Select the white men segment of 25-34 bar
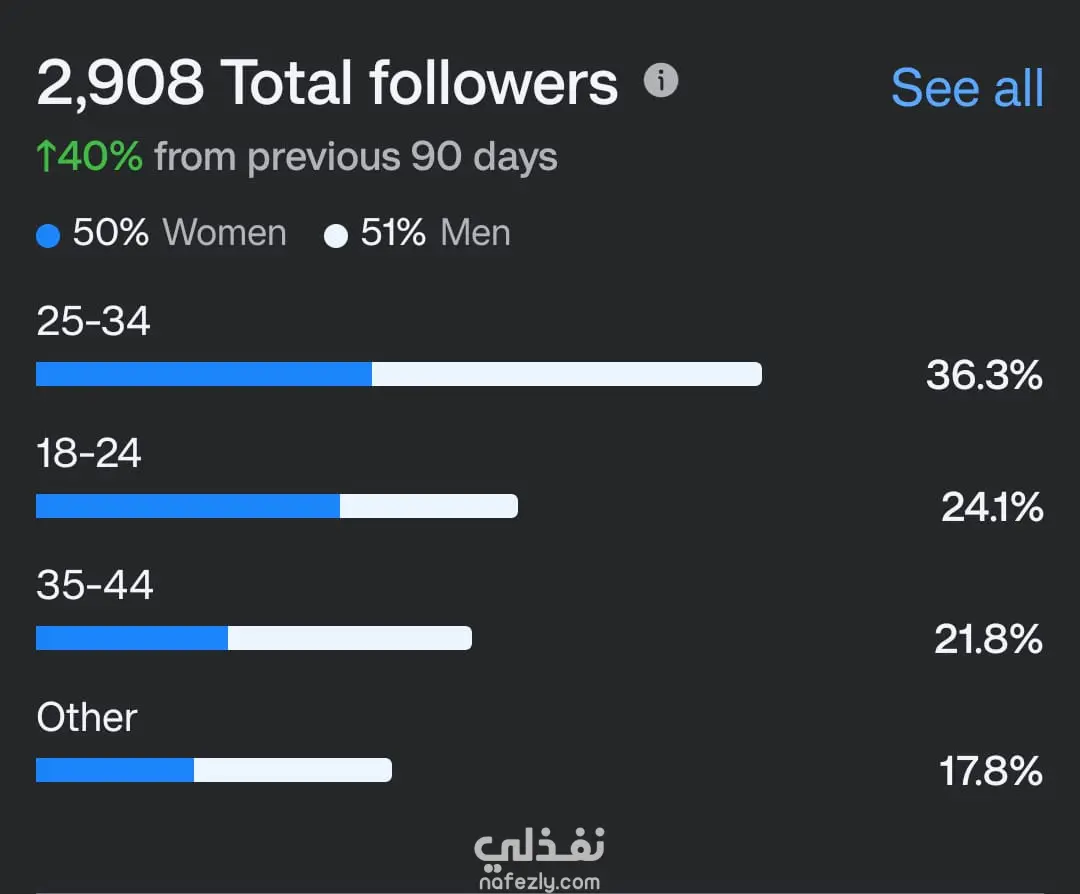The height and width of the screenshot is (894, 1080). click(x=566, y=374)
